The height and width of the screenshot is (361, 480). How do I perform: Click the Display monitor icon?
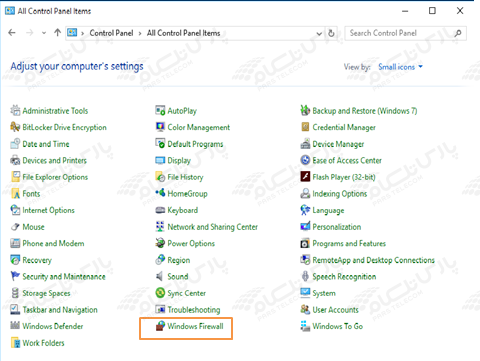pos(160,160)
